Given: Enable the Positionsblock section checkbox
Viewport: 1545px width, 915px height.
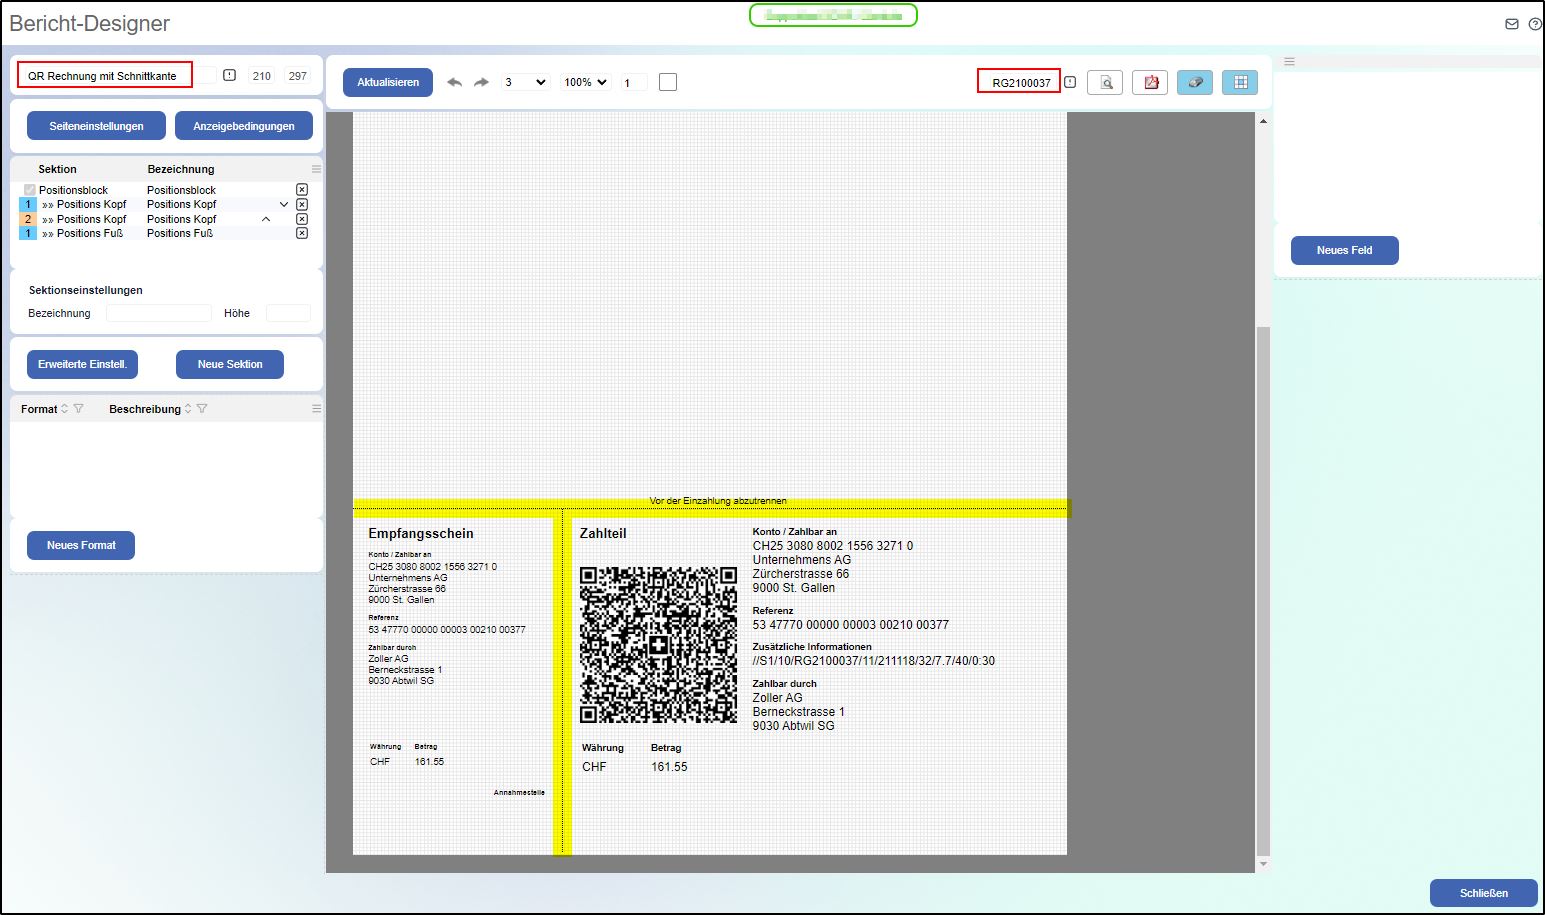Looking at the screenshot, I should click(28, 189).
